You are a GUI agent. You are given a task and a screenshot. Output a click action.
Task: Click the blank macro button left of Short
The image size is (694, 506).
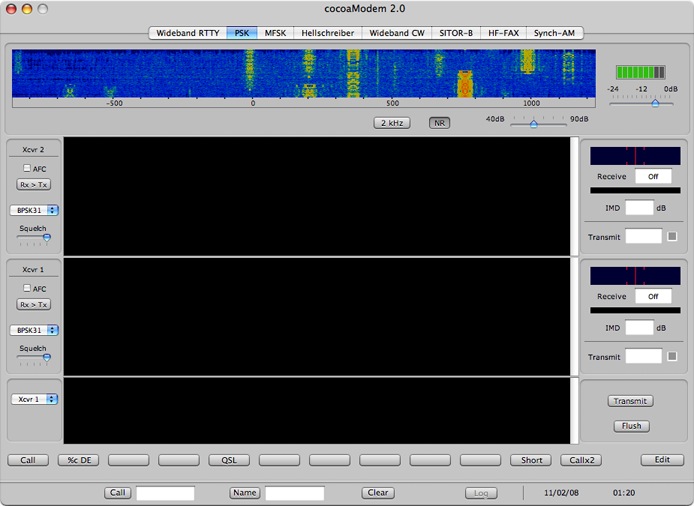481,460
